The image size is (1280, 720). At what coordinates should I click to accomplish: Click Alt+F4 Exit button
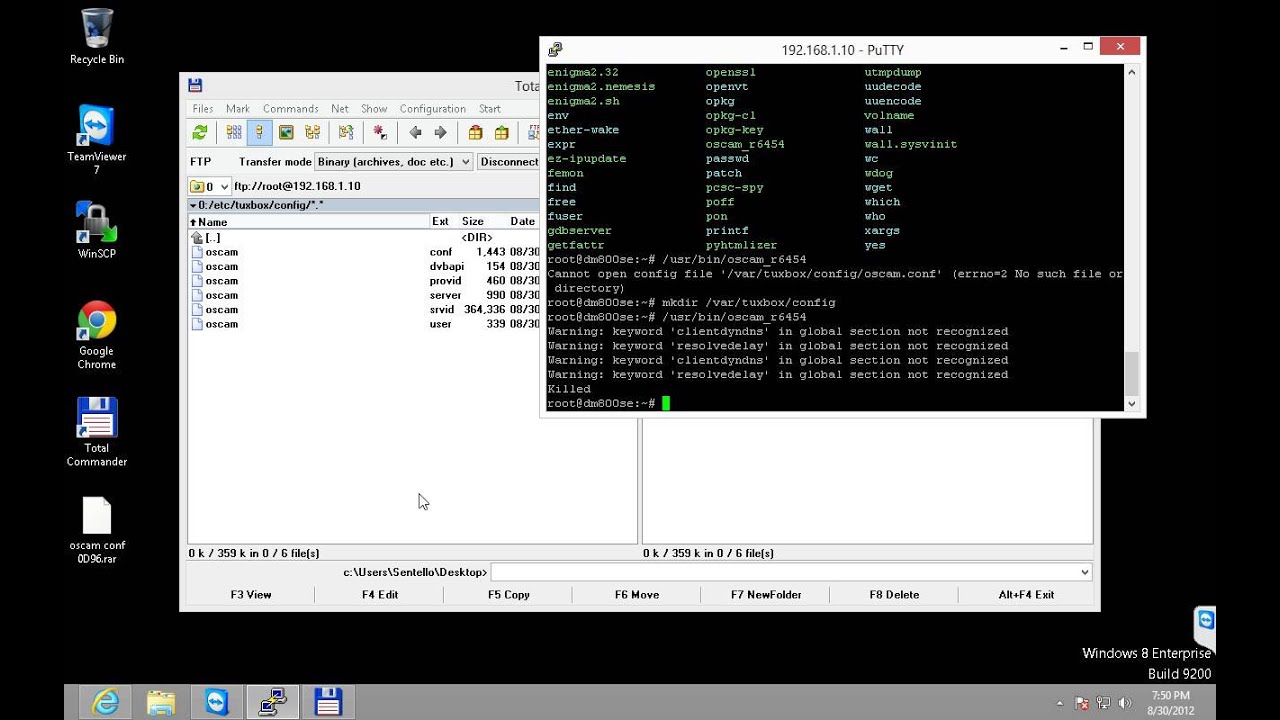coord(1026,594)
